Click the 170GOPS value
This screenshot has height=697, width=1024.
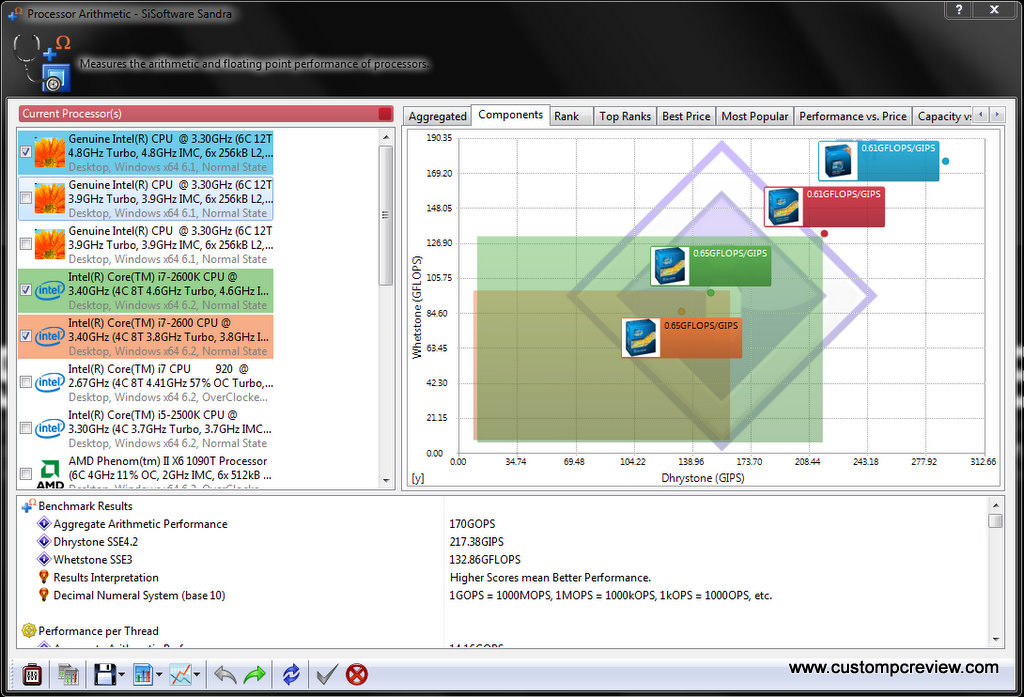point(472,524)
